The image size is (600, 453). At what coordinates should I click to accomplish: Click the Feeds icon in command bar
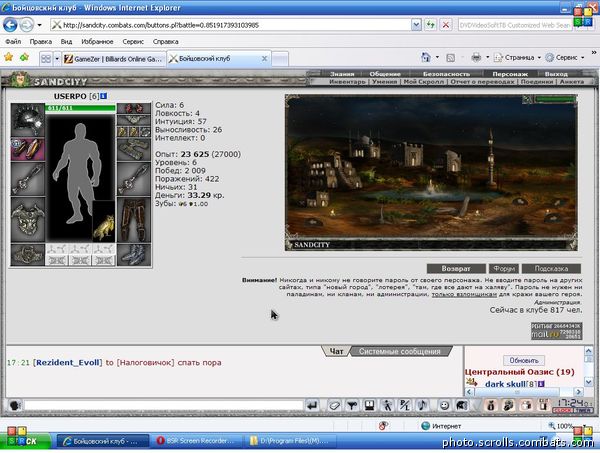pos(451,58)
